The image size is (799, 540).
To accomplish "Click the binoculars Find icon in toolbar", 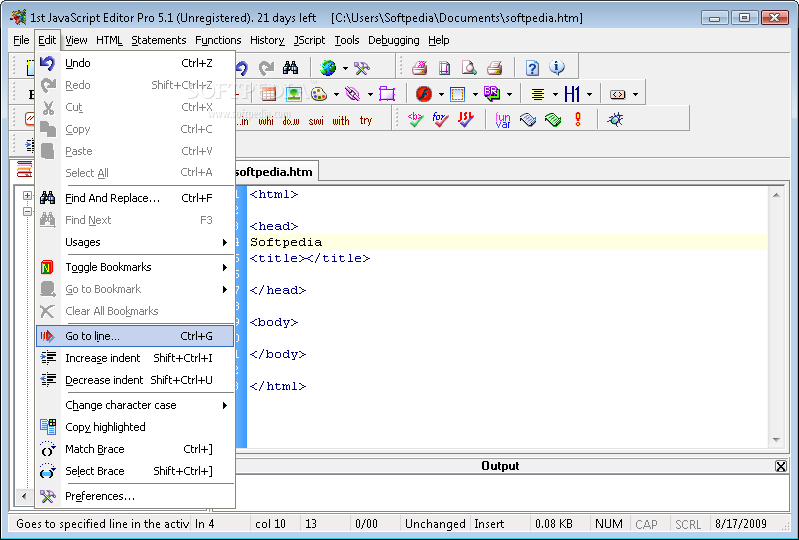I will (x=290, y=67).
